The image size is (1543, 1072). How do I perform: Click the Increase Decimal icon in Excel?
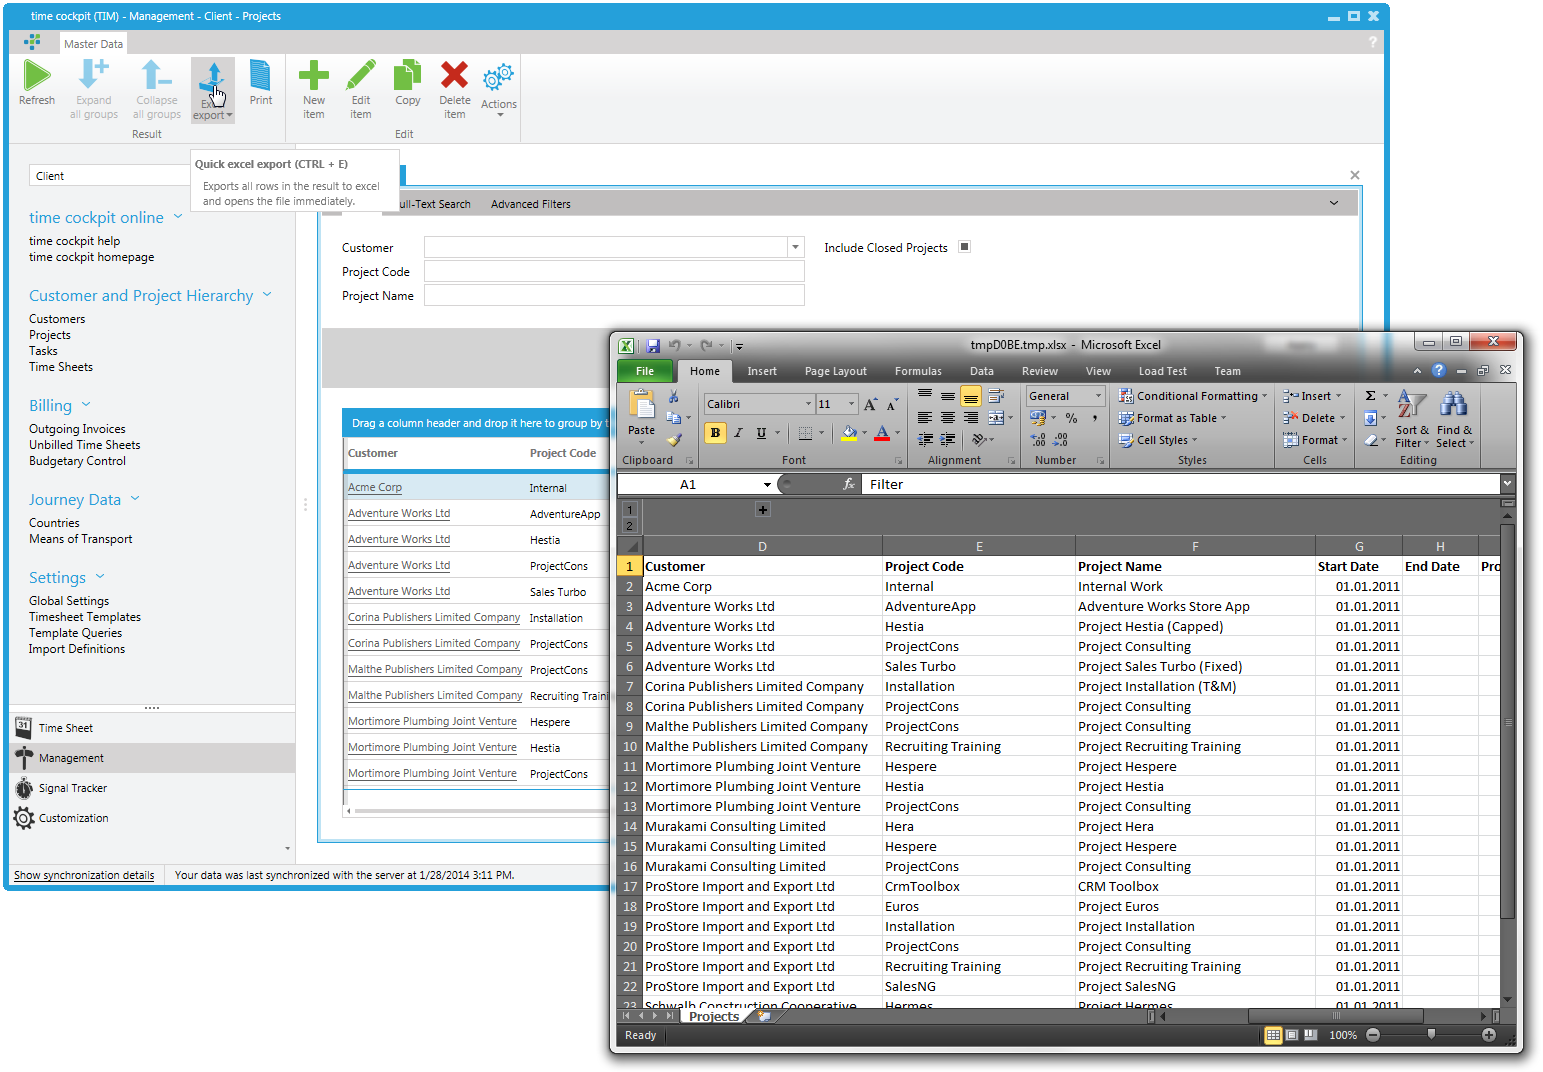pos(1038,440)
